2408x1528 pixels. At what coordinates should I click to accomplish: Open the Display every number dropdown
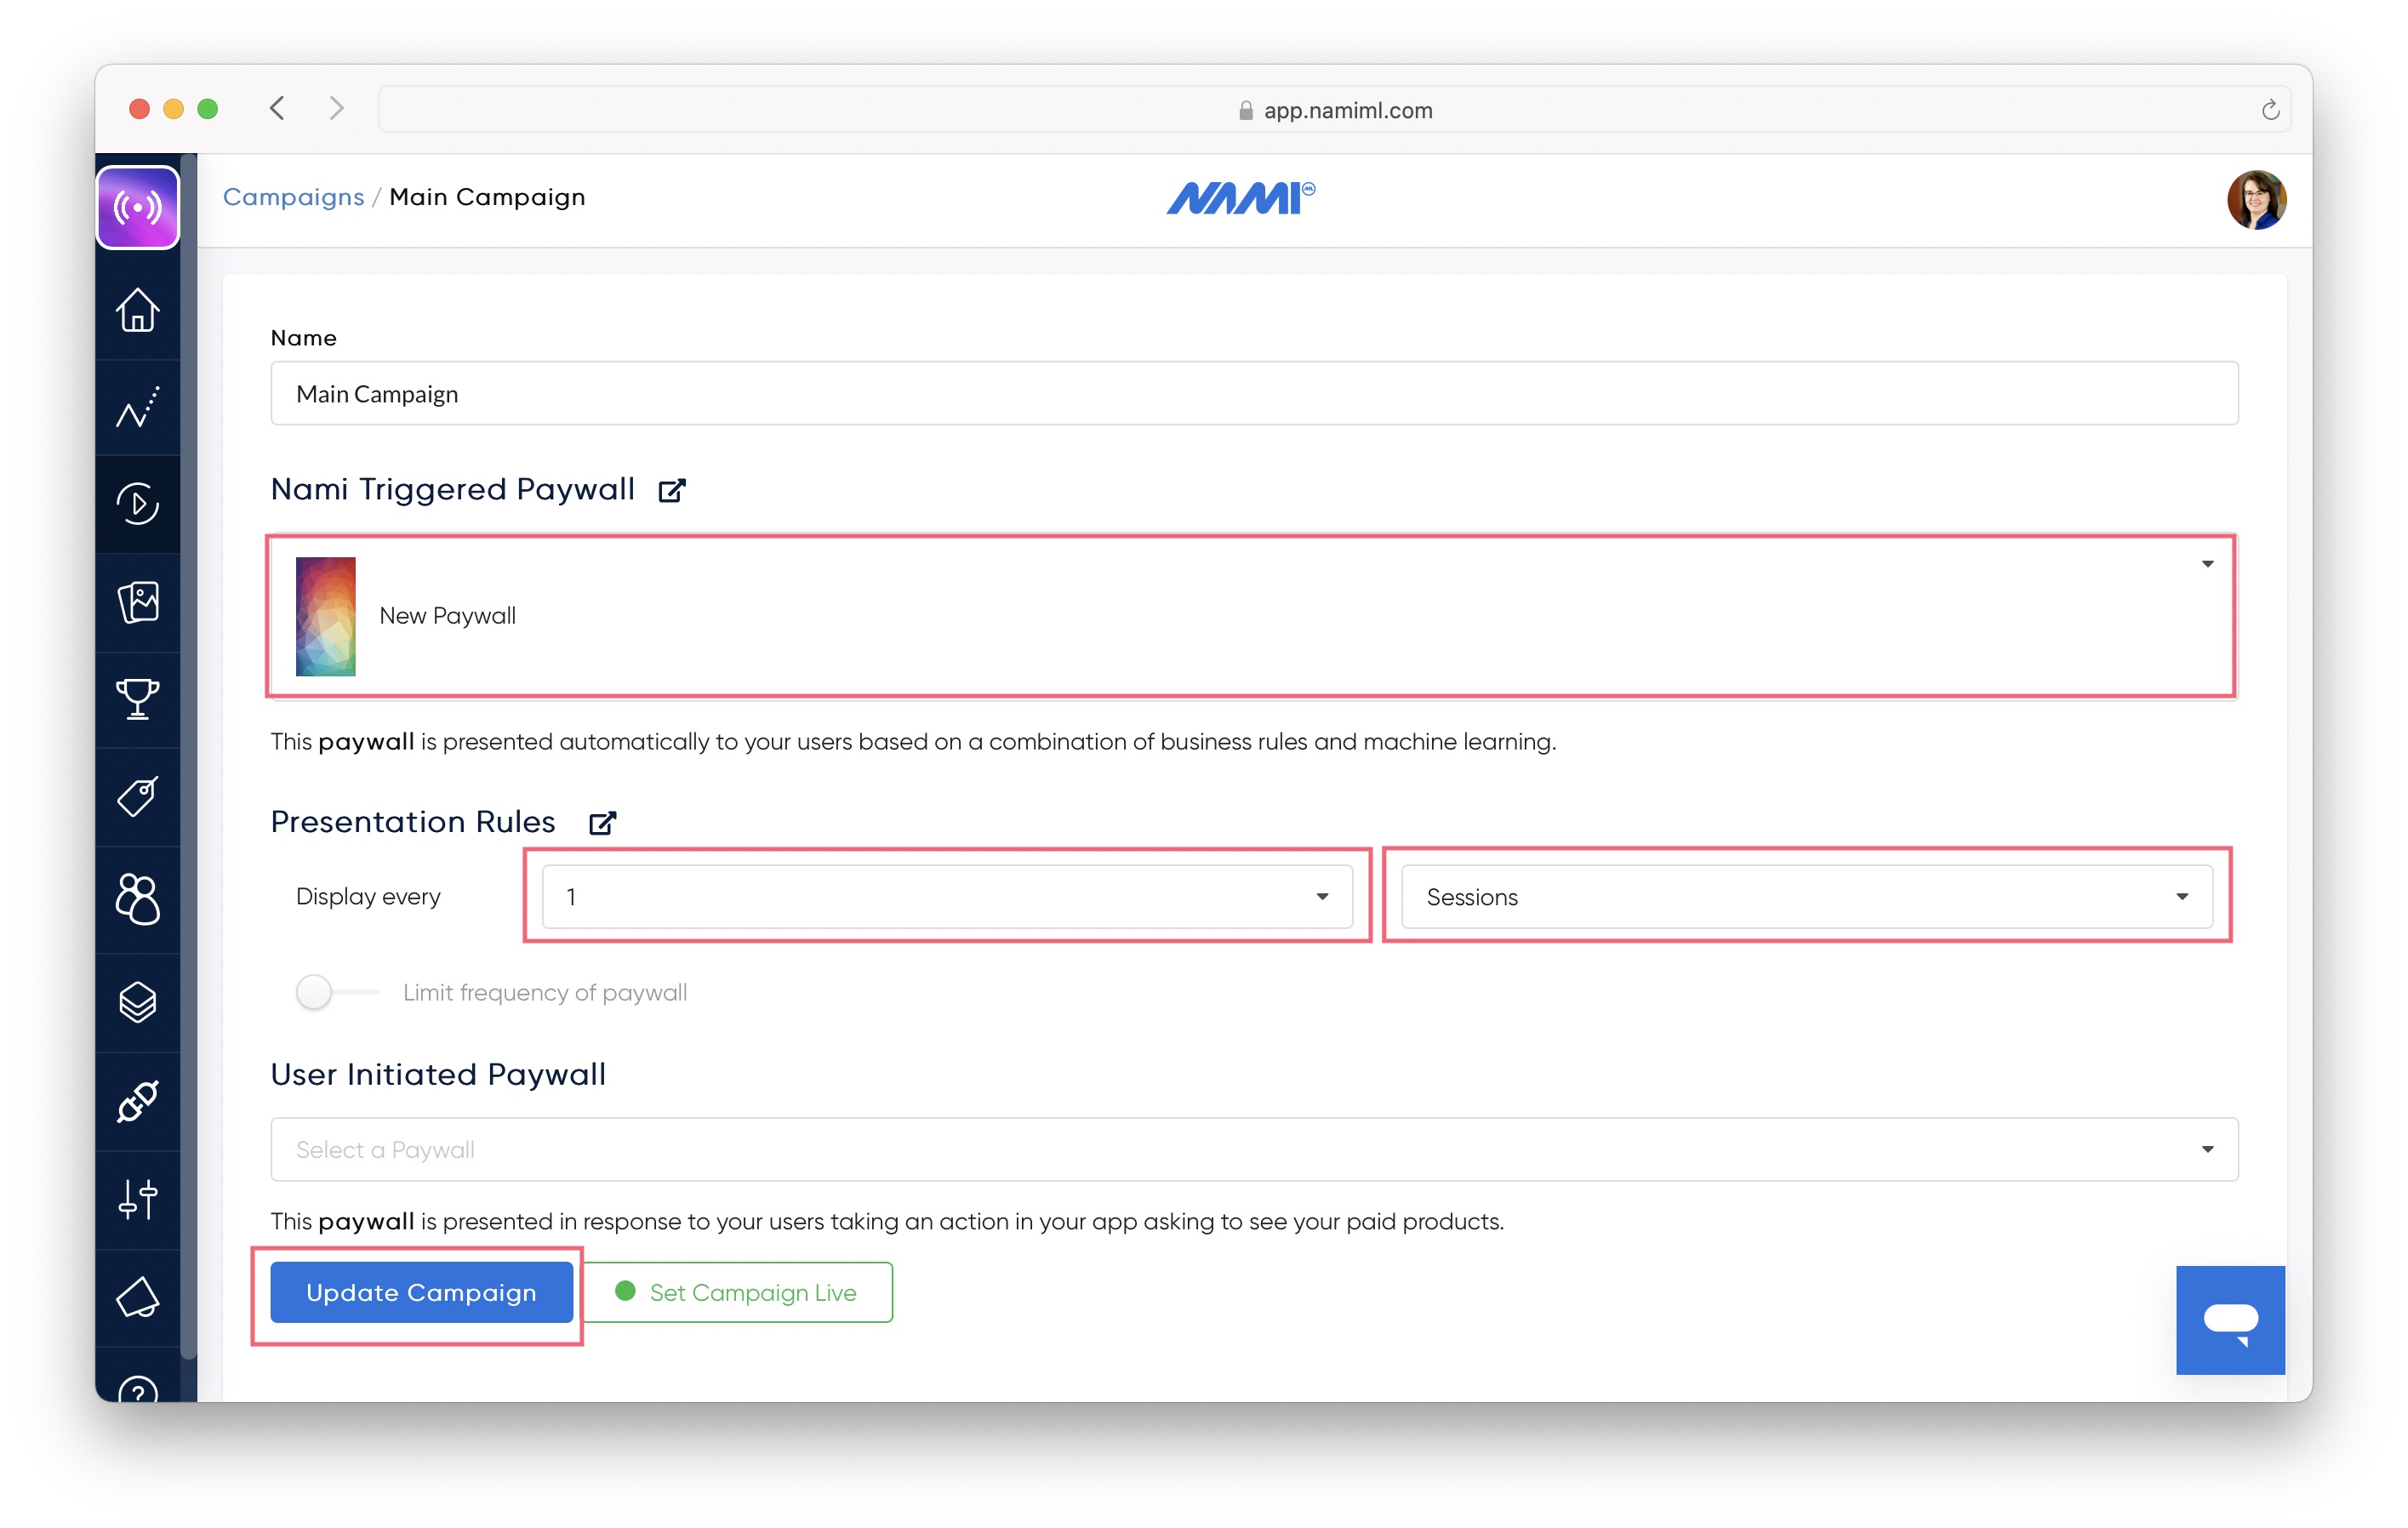947,897
